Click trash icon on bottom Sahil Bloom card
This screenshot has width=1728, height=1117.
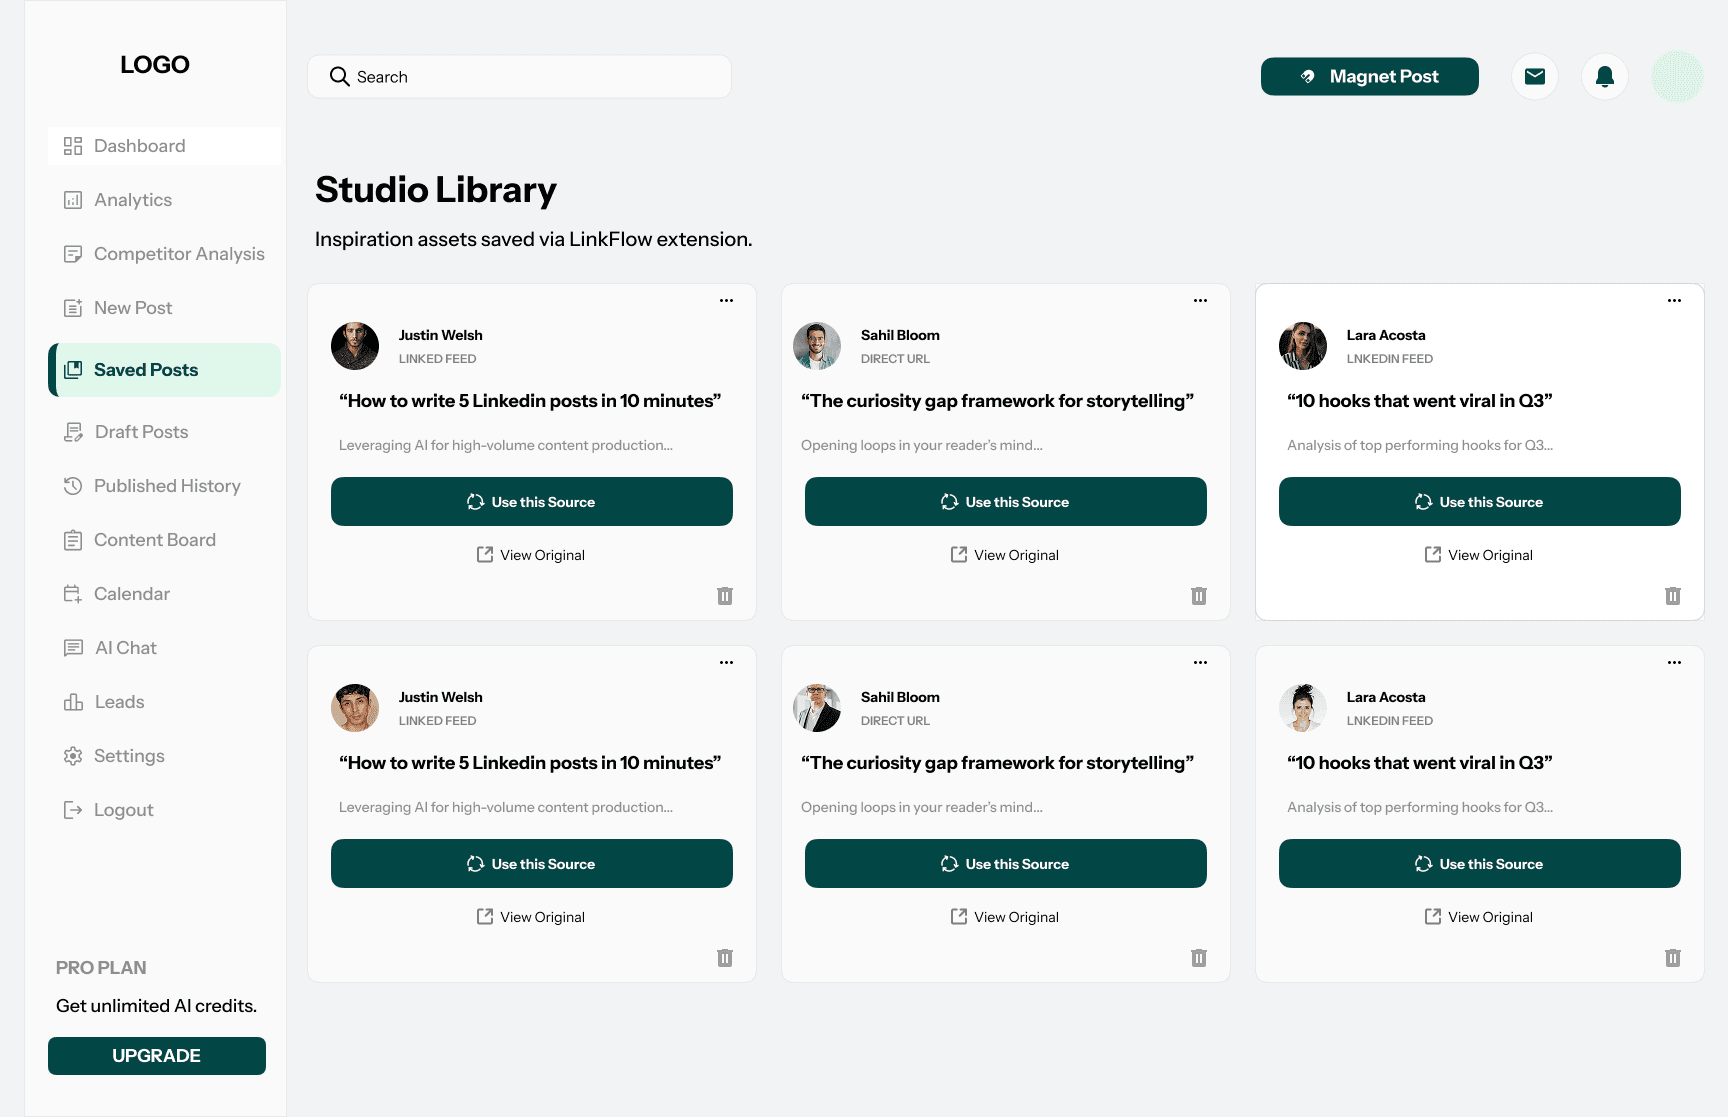1199,958
